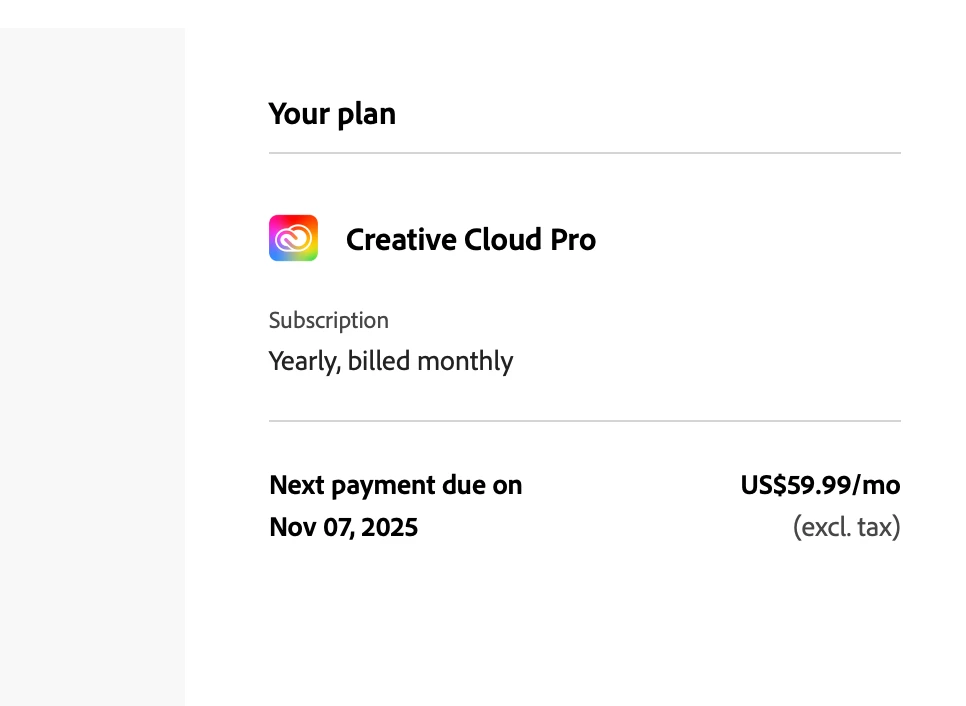This screenshot has width=966, height=706.
Task: Click the divider line below "Your plan"
Action: [584, 153]
